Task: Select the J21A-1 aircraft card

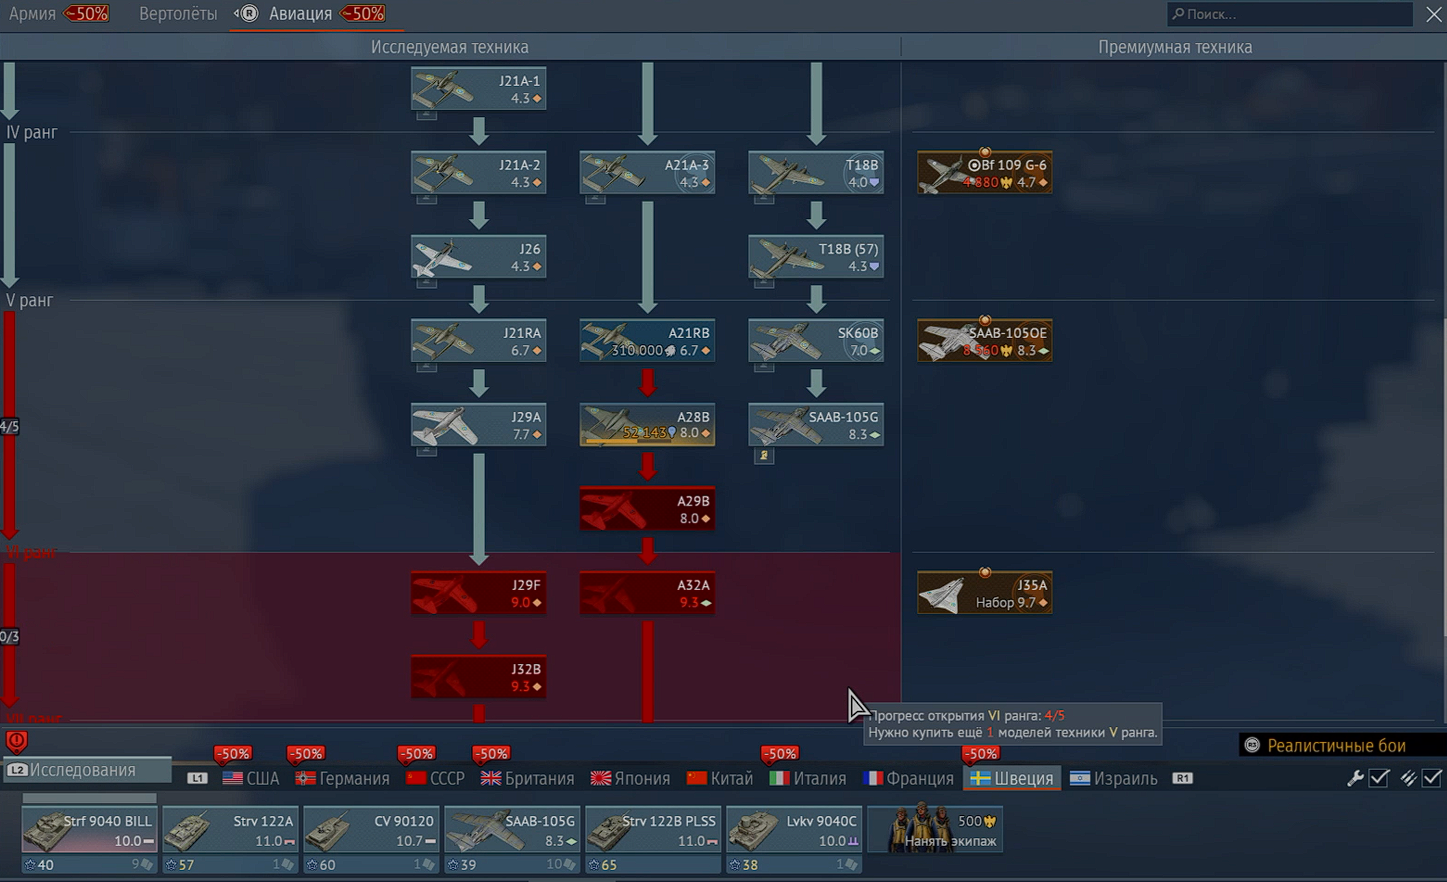Action: click(x=478, y=89)
